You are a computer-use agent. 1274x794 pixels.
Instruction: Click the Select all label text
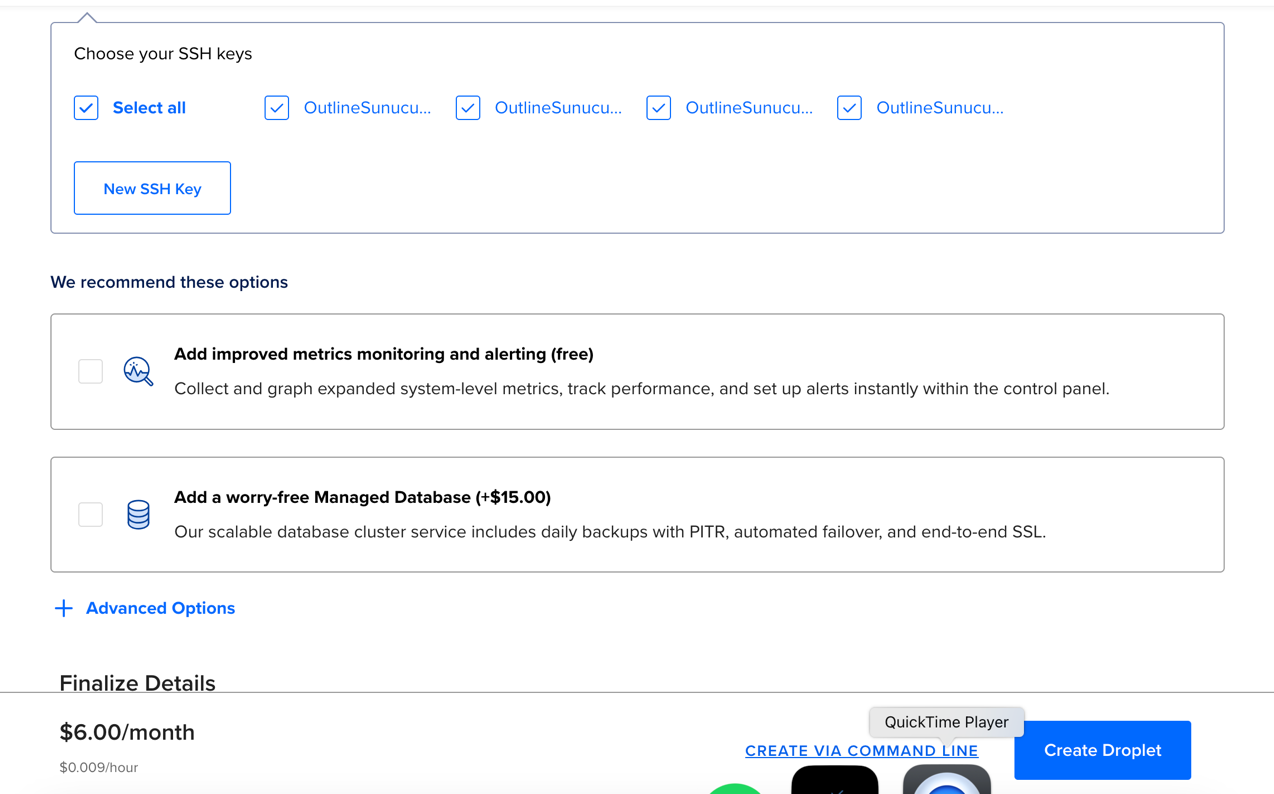(149, 108)
